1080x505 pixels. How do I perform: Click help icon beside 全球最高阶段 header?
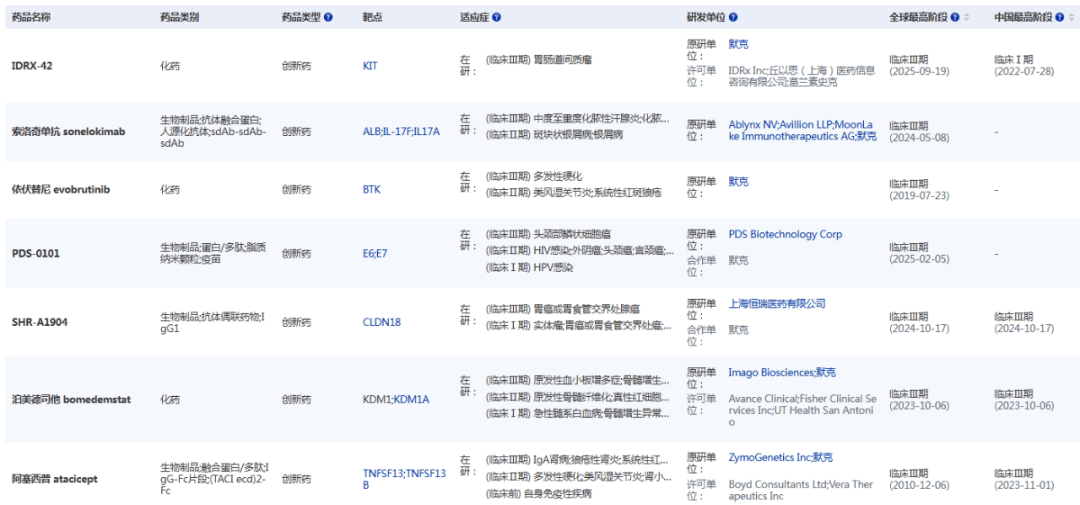tap(954, 18)
